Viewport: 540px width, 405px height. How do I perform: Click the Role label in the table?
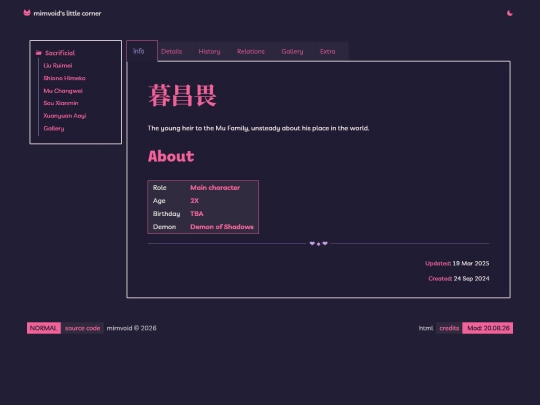160,188
